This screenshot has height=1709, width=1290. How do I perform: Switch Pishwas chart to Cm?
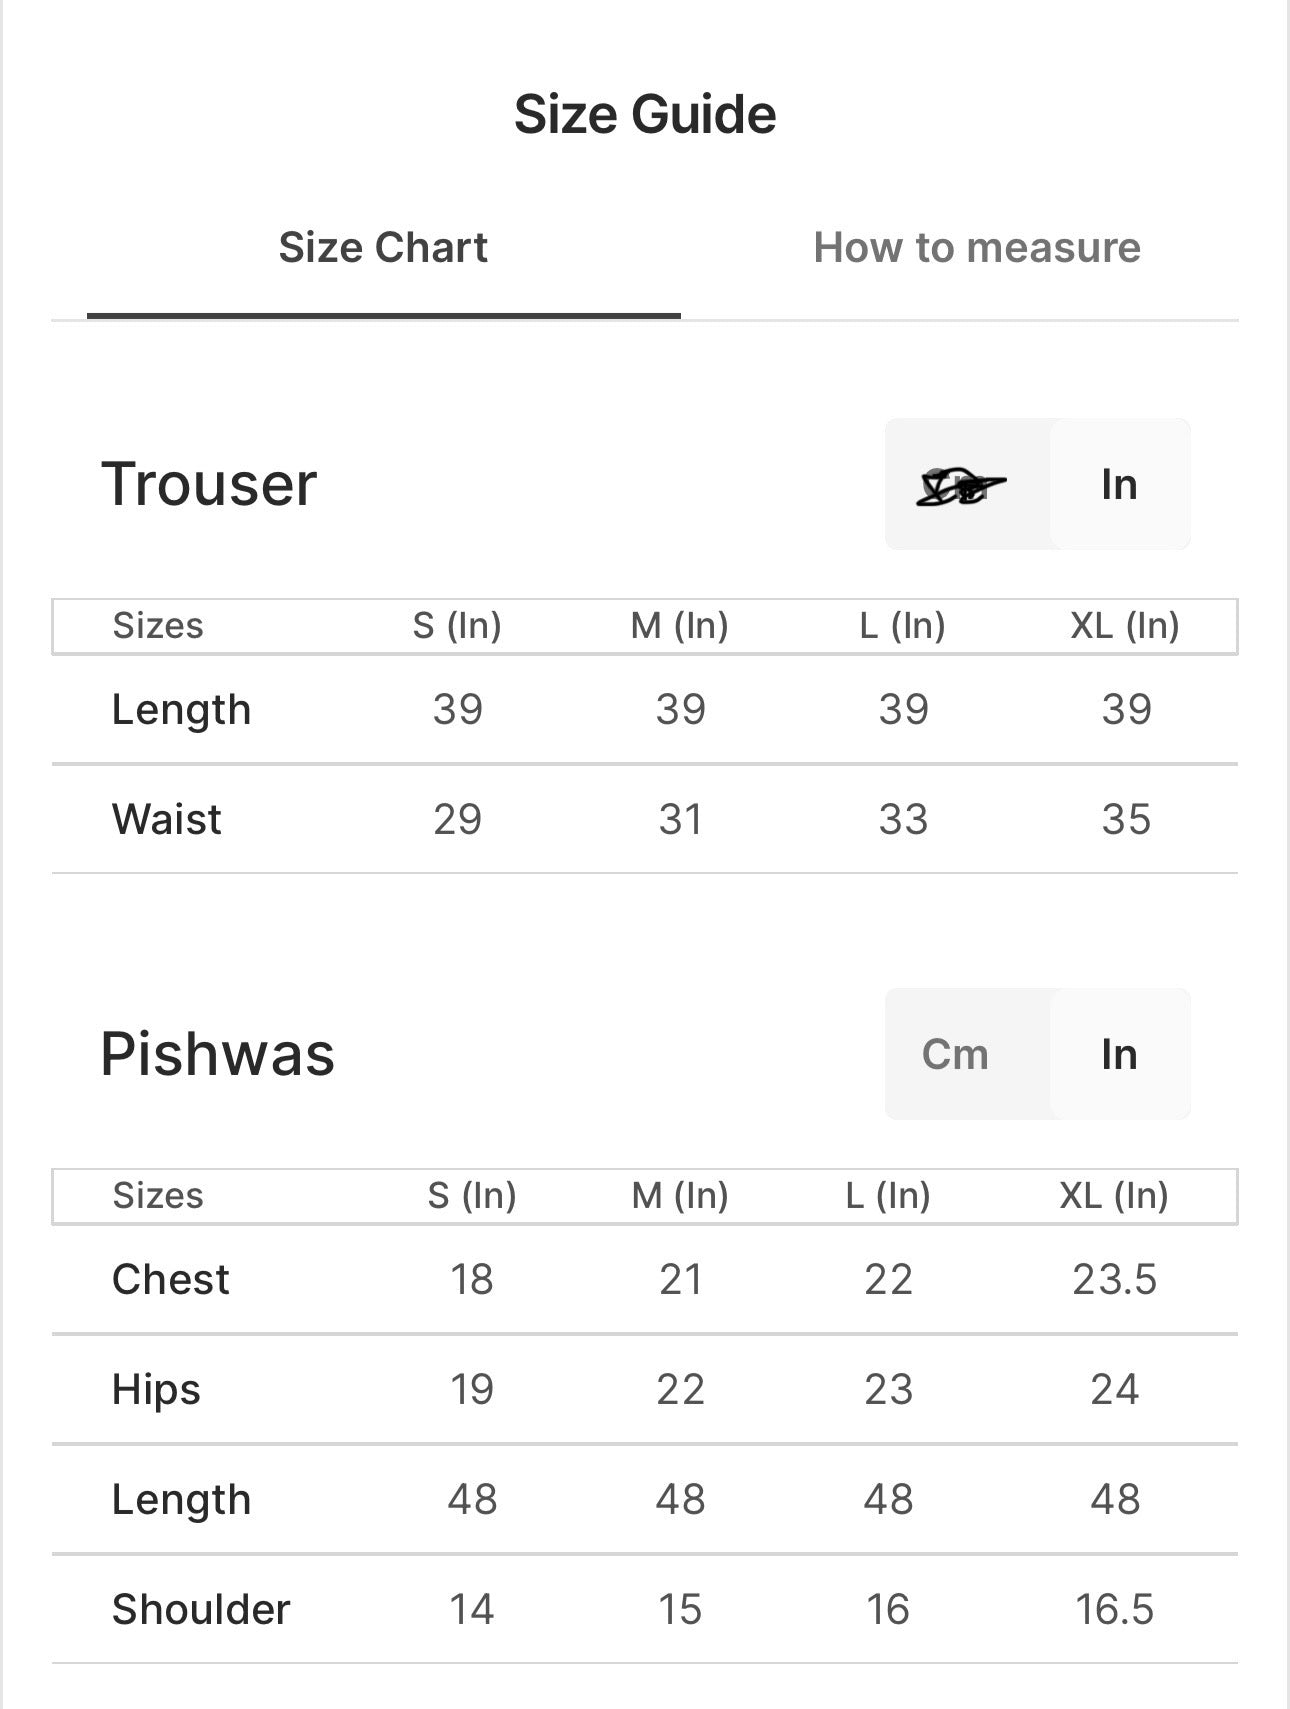pyautogui.click(x=955, y=1055)
